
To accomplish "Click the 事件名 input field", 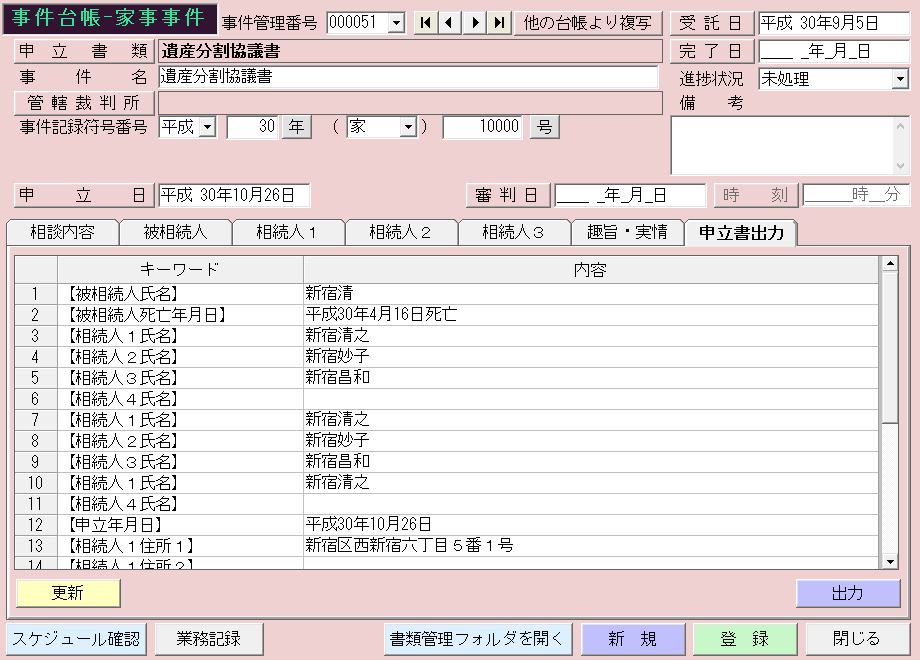I will (x=408, y=77).
